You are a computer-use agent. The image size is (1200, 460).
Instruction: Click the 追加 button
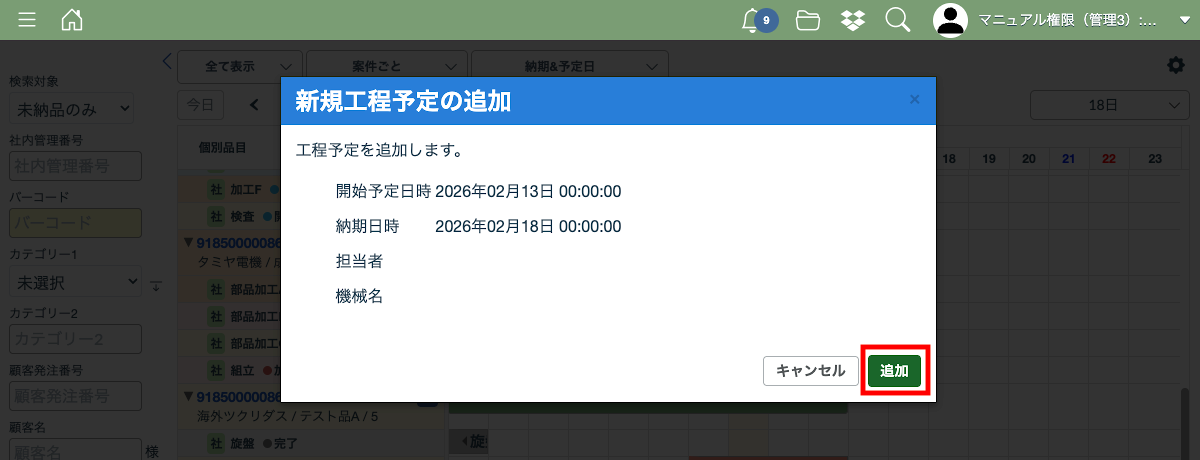tap(894, 371)
